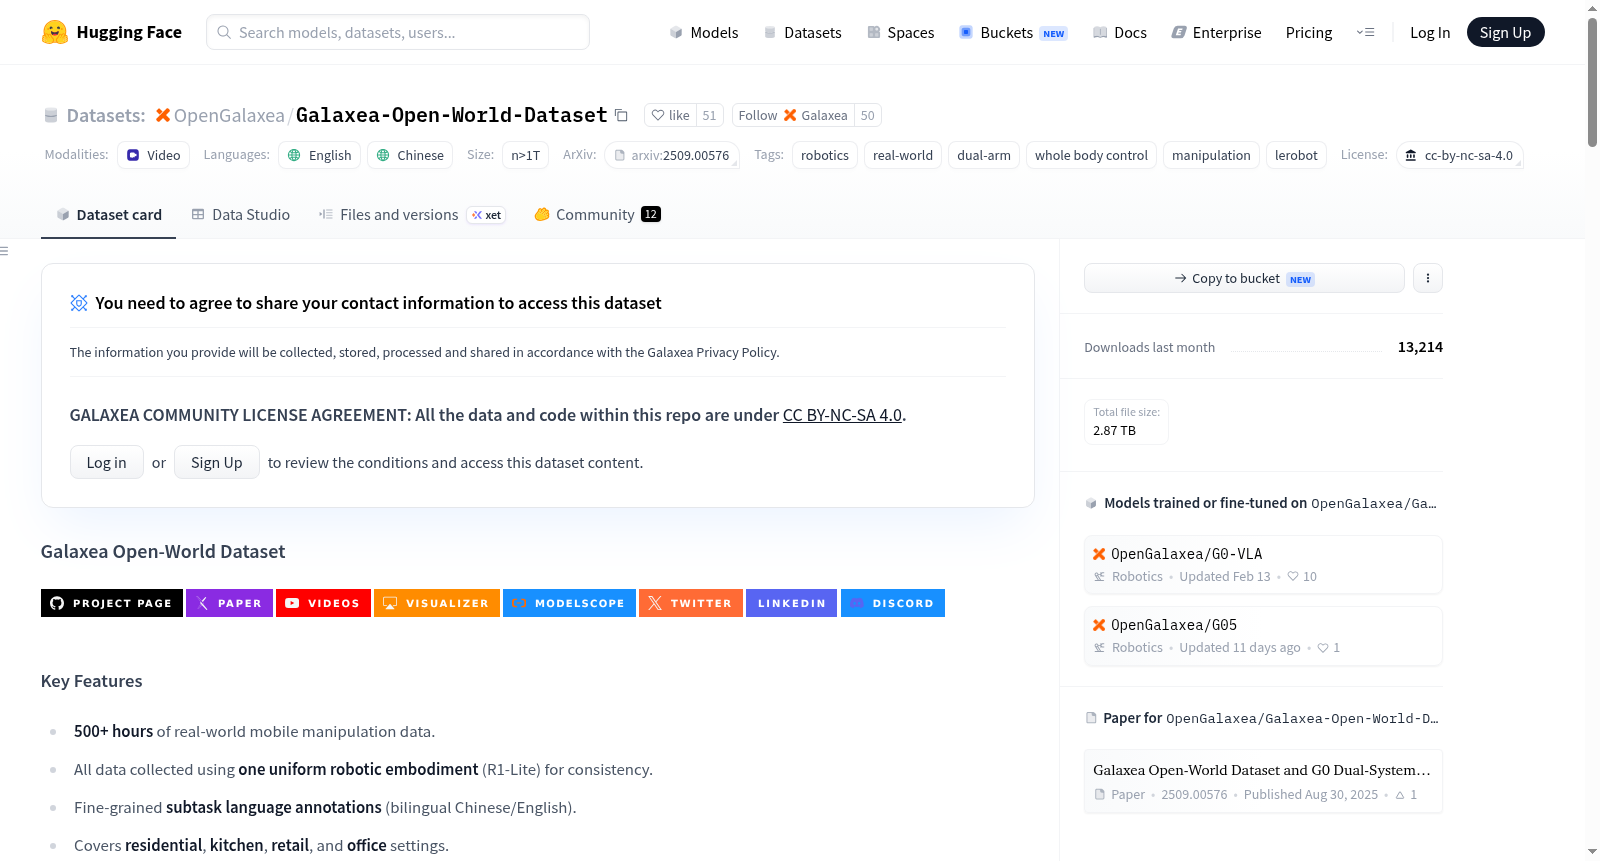Image resolution: width=1600 pixels, height=861 pixels.
Task: Open the Project Page badge
Action: [112, 603]
